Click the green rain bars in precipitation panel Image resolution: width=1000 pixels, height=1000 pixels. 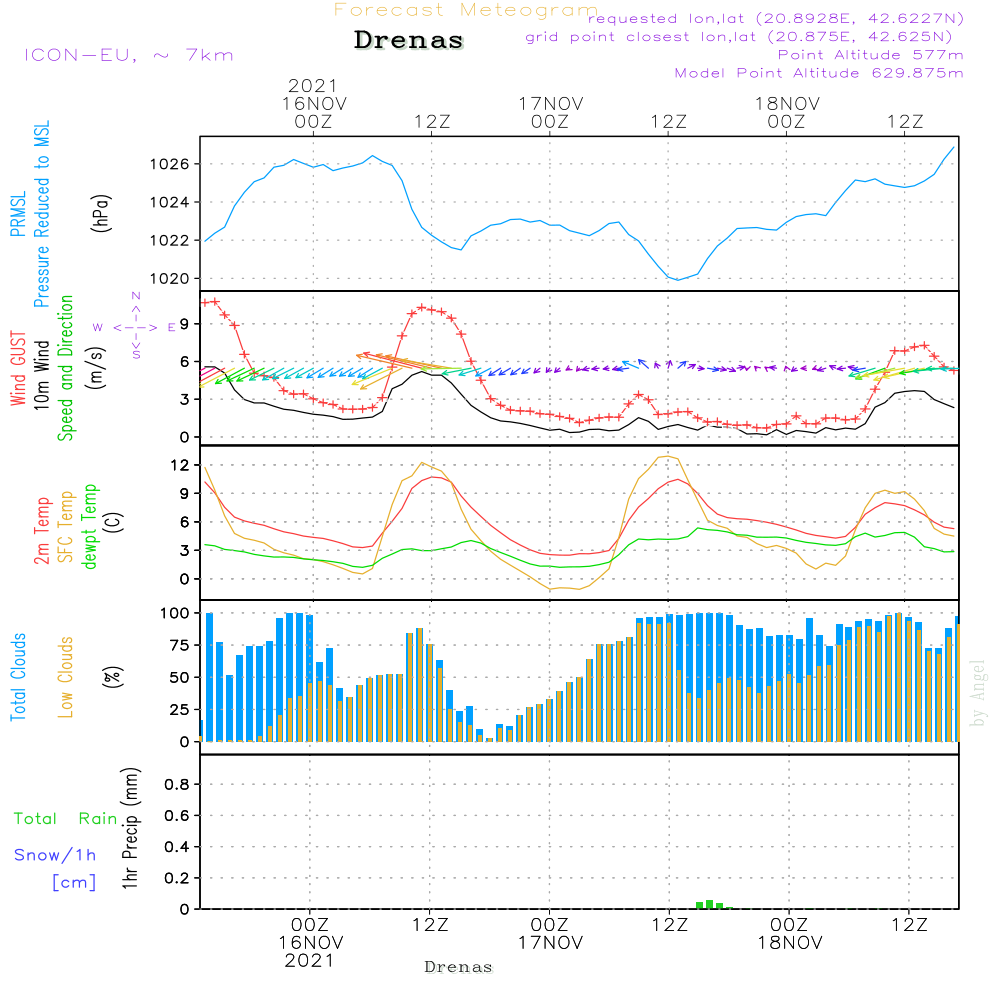click(709, 904)
